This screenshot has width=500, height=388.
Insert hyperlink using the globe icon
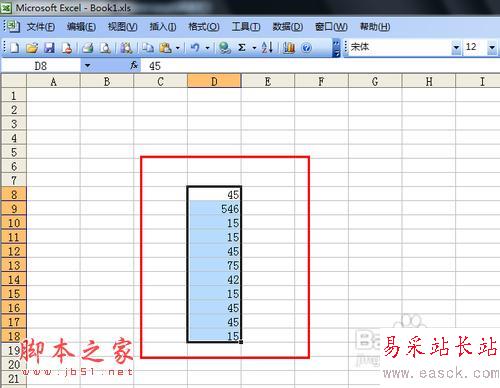tap(224, 48)
